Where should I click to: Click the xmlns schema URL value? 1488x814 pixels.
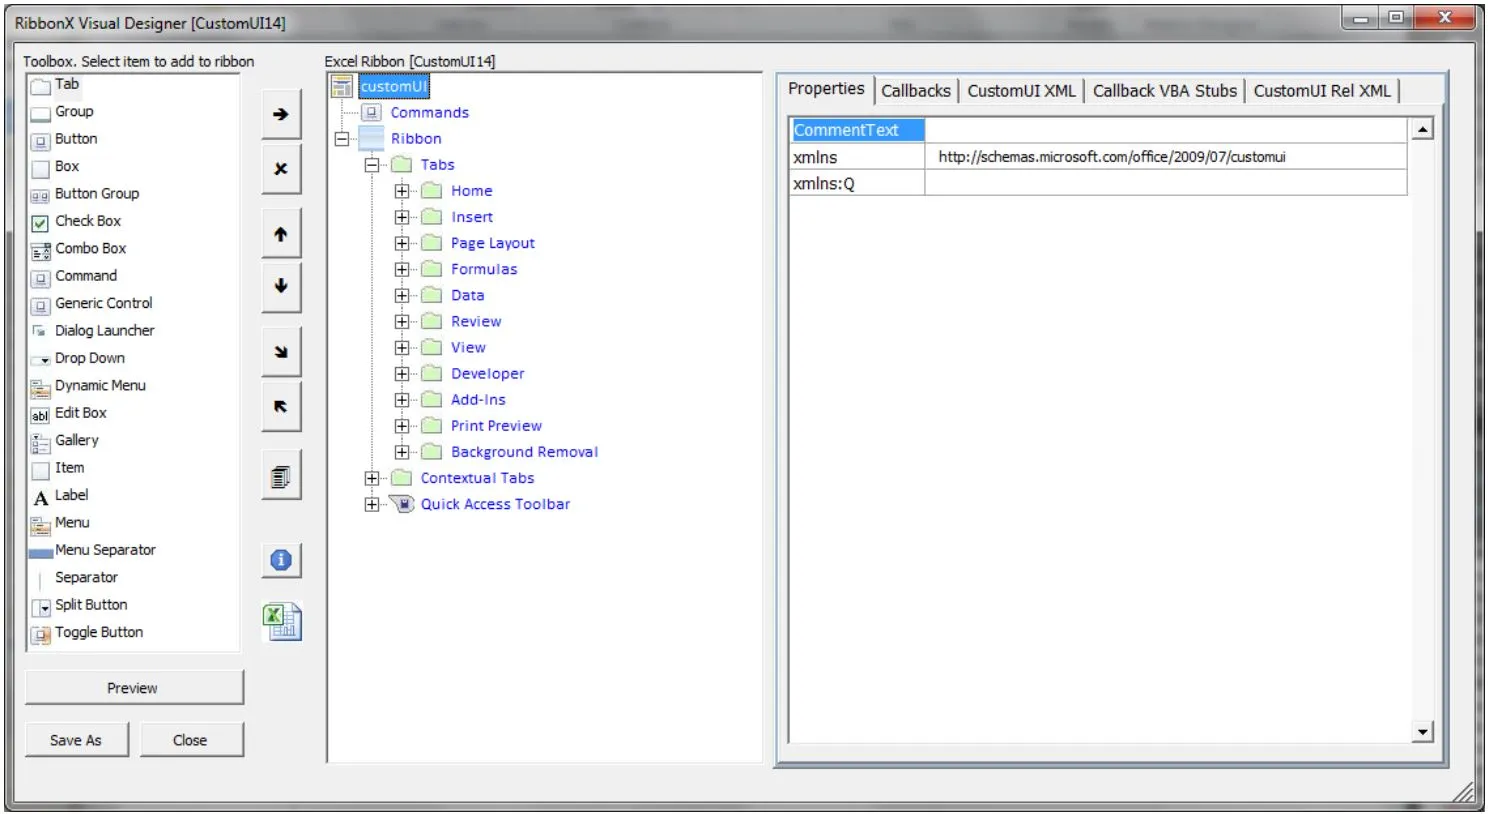pyautogui.click(x=1112, y=157)
